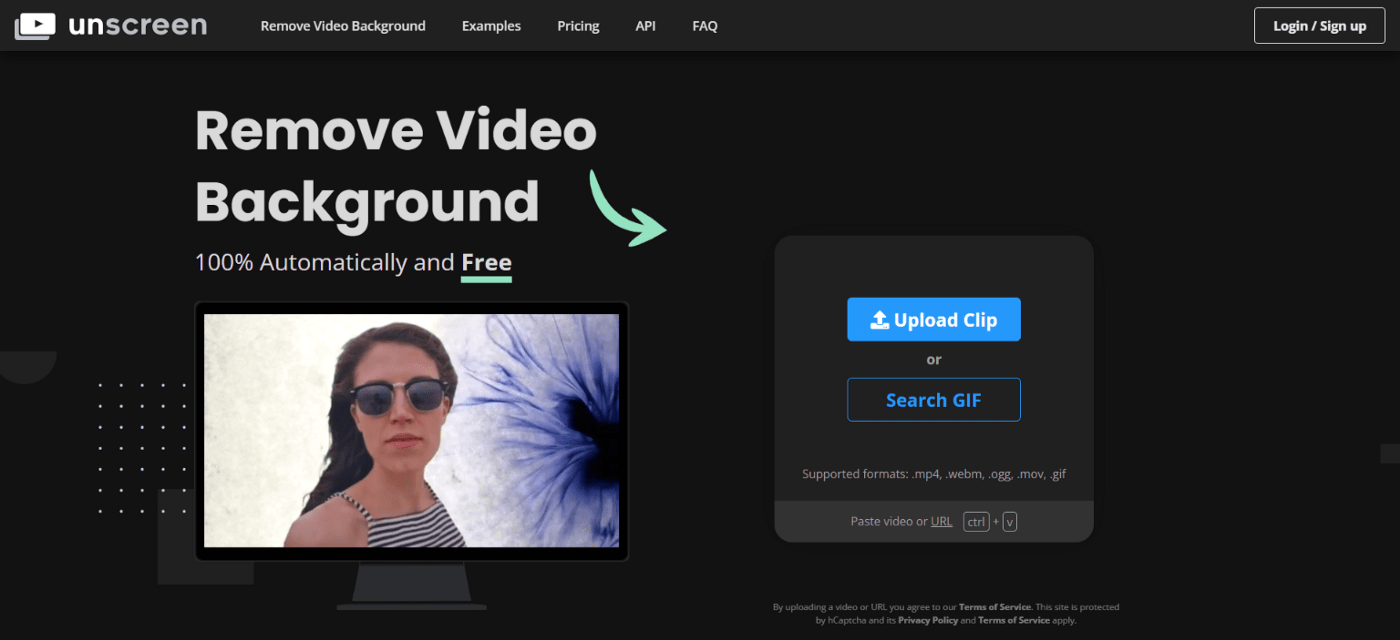Open the Privacy Policy link

pos(928,620)
